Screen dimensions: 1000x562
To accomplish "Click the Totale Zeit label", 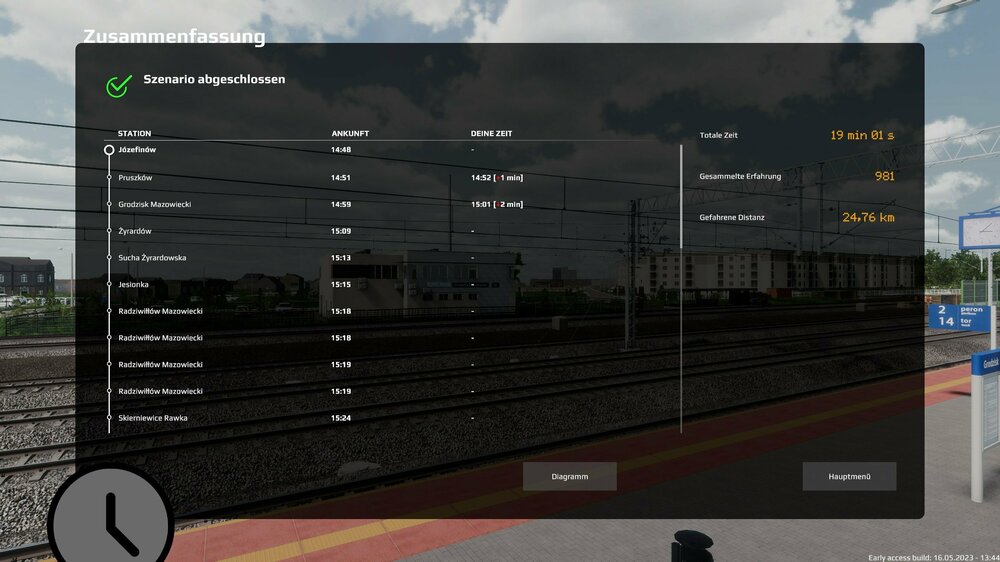I will tap(719, 135).
